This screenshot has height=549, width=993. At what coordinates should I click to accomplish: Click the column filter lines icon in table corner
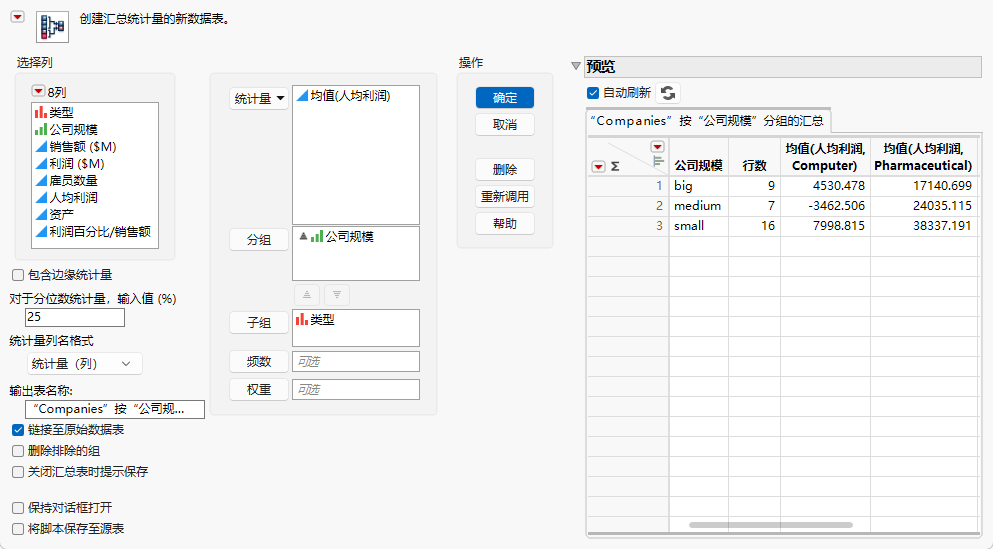tap(658, 162)
